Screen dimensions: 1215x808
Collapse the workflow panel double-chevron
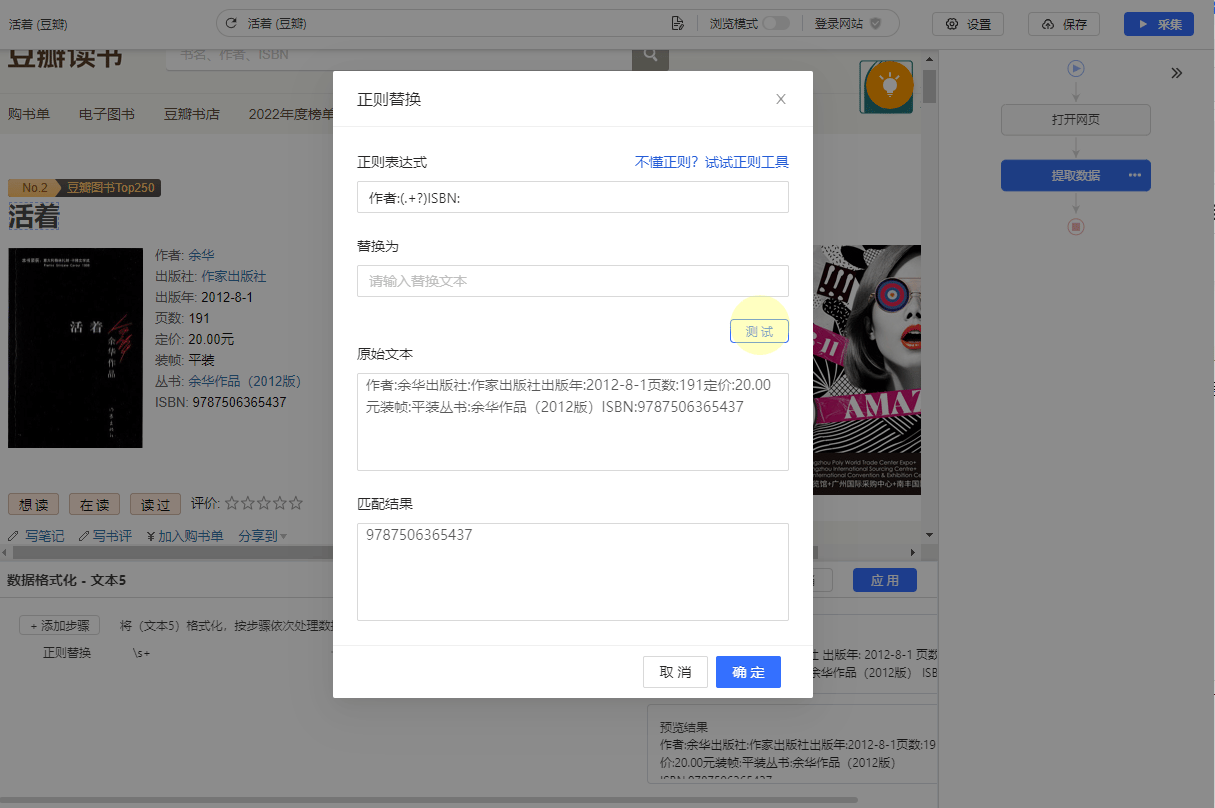pyautogui.click(x=1177, y=73)
